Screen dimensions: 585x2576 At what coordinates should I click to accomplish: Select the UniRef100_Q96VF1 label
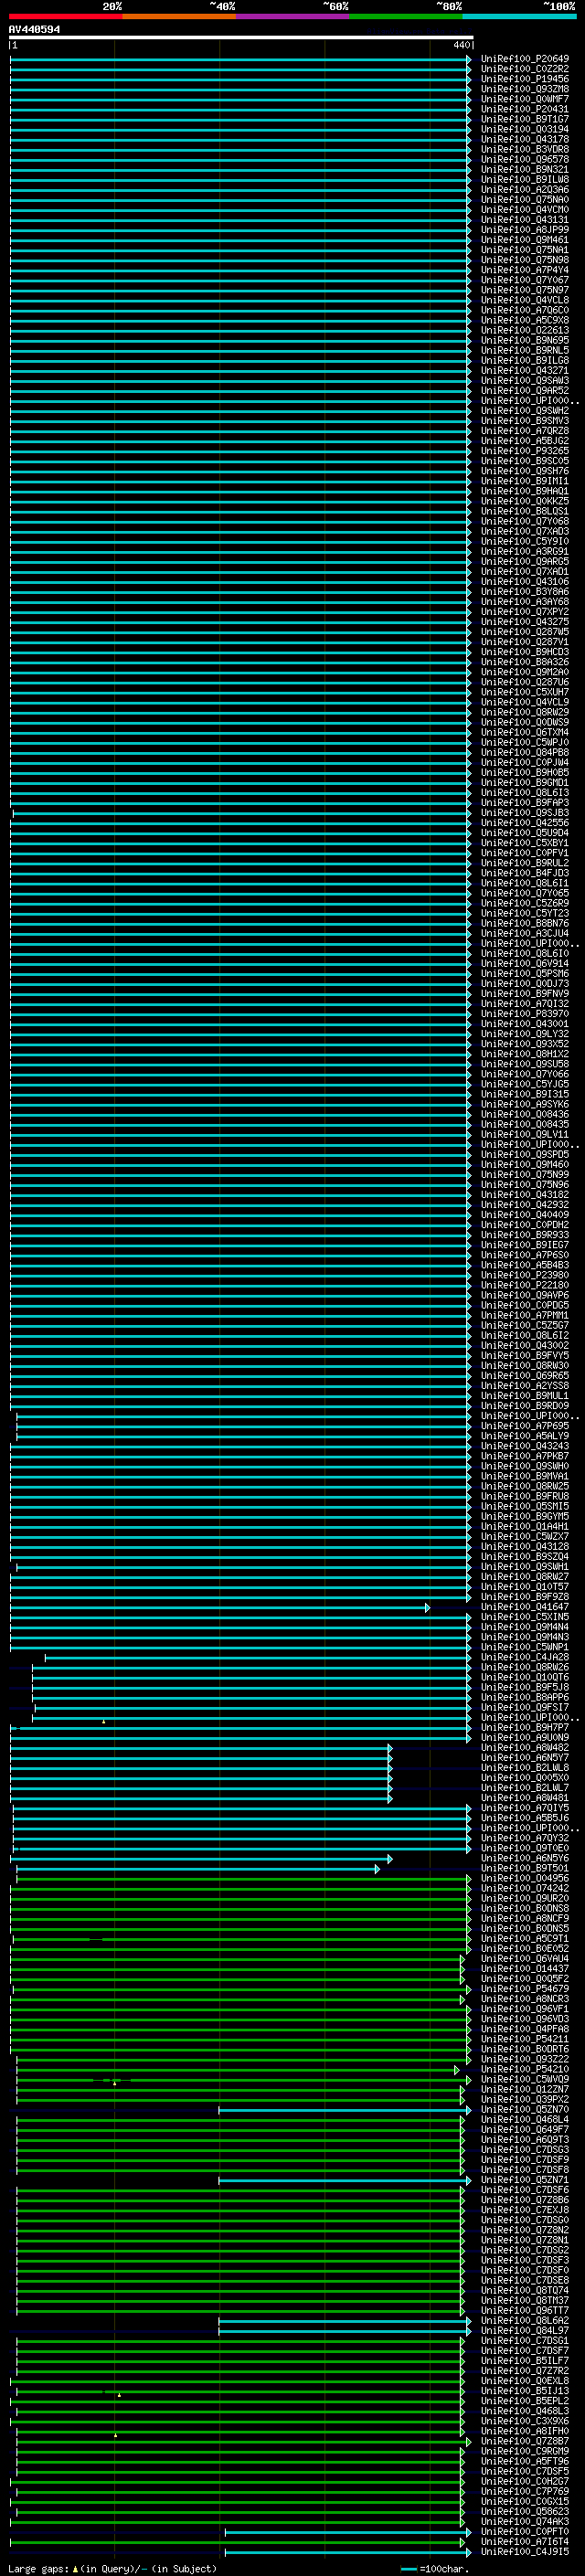[x=524, y=2009]
